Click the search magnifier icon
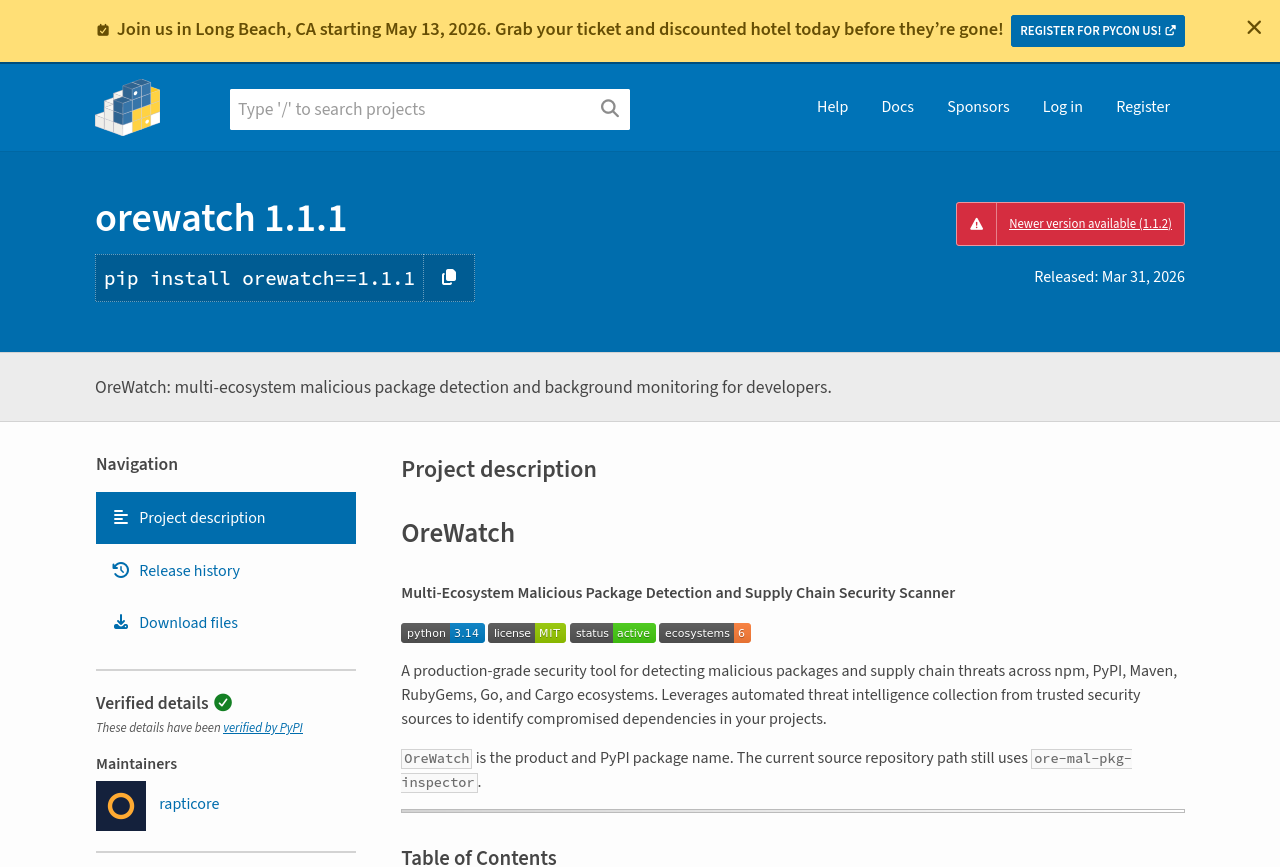 click(x=609, y=109)
